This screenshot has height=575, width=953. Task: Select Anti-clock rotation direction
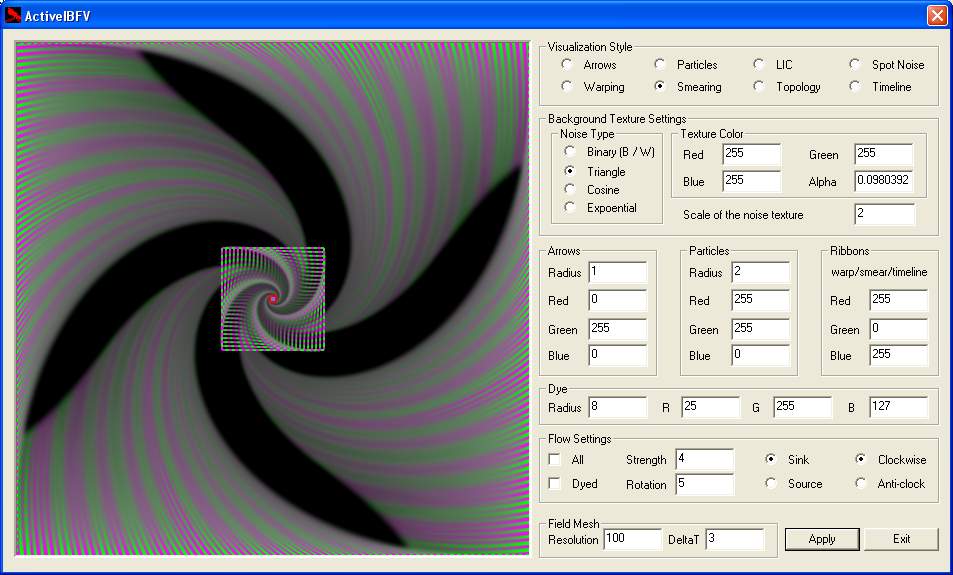(861, 484)
